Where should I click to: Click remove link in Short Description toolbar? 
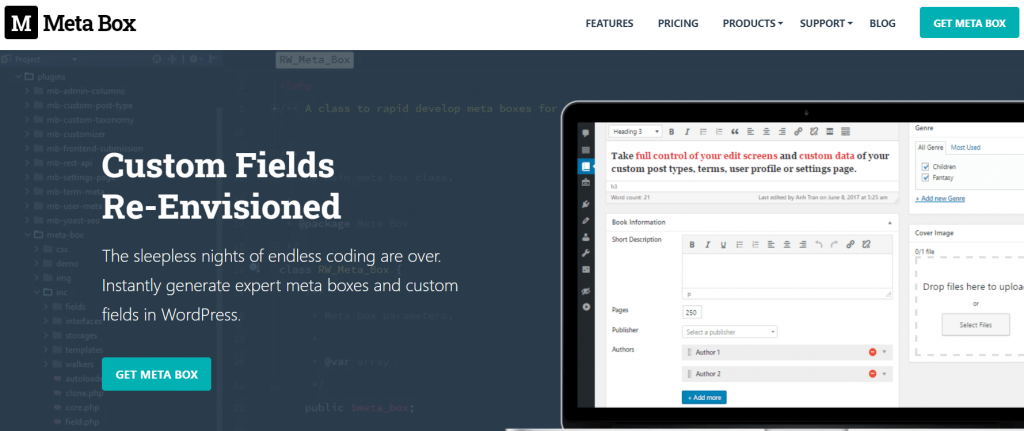866,245
